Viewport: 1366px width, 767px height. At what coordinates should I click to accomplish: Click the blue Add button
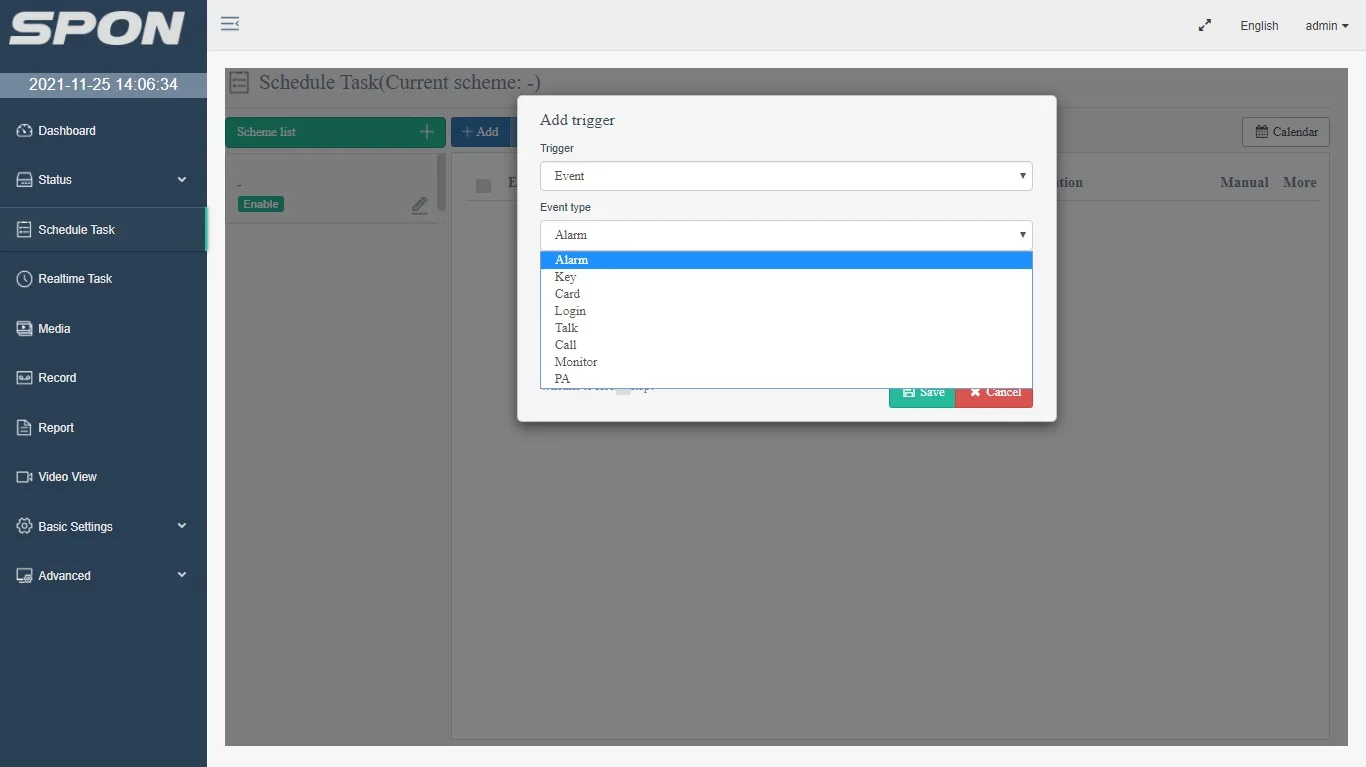coord(480,132)
